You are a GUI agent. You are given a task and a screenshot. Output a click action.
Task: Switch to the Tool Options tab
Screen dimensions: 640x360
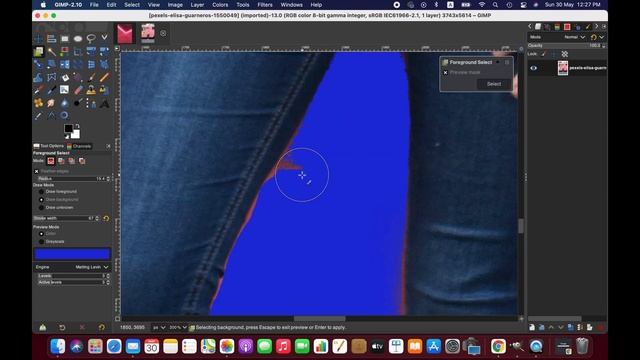(49, 146)
